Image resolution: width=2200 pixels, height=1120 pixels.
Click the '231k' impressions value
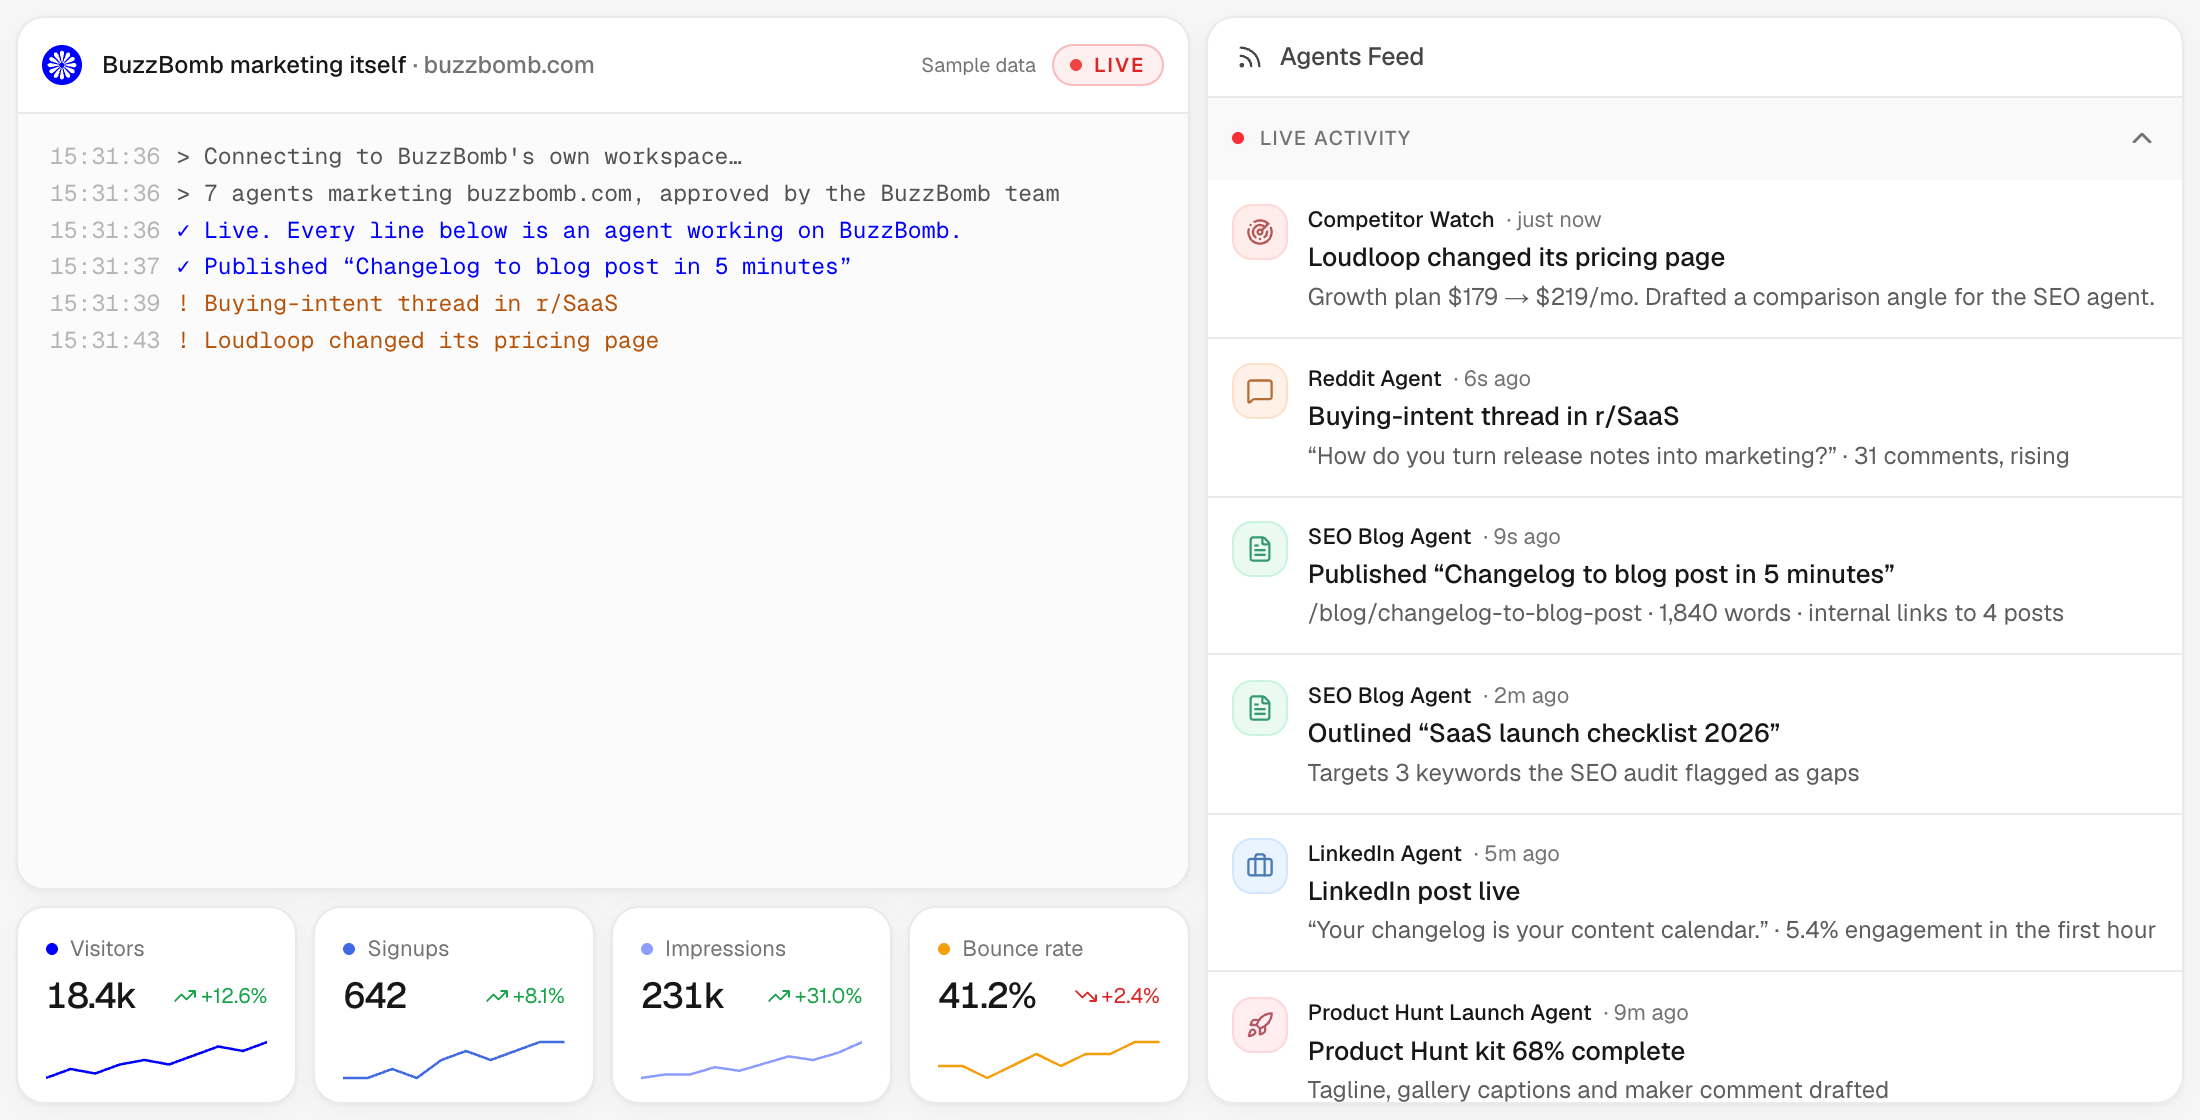coord(682,996)
